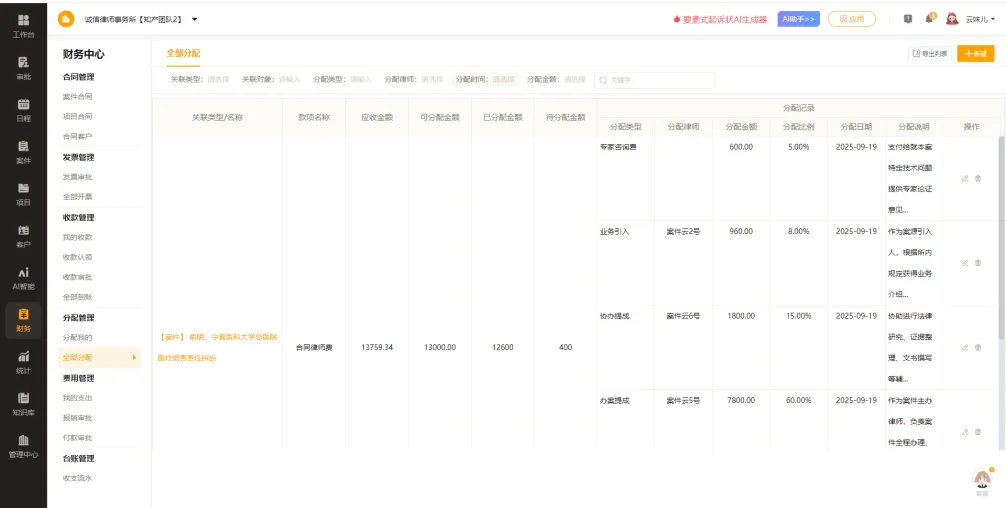This screenshot has width=1006, height=508.
Task: Open the 分配律师 filter dropdown
Action: click(432, 79)
